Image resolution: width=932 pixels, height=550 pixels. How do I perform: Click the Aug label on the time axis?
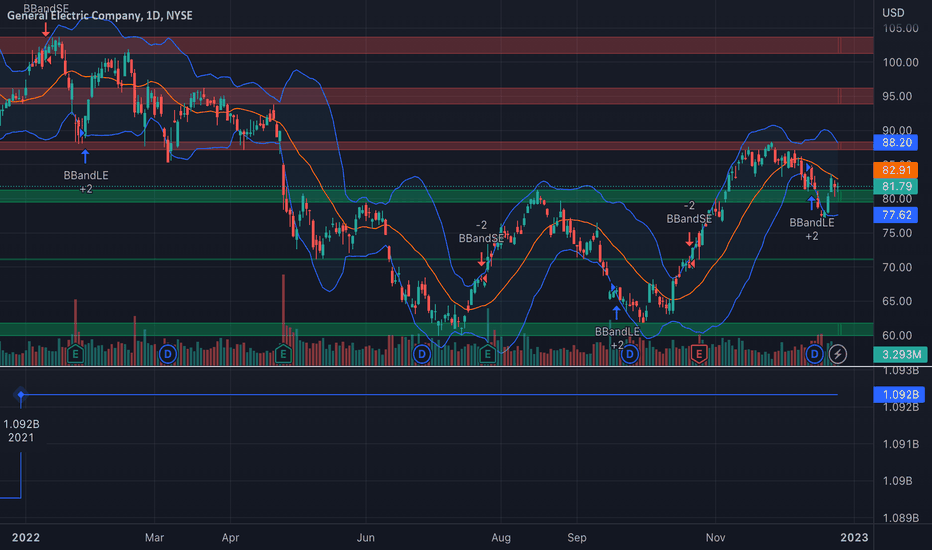click(500, 538)
